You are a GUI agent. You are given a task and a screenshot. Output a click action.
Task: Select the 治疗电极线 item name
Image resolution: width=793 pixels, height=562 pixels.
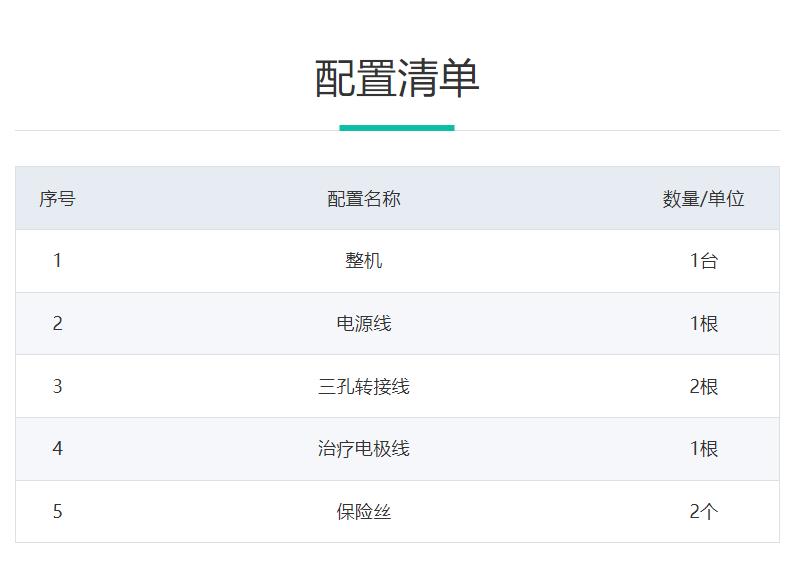[364, 449]
